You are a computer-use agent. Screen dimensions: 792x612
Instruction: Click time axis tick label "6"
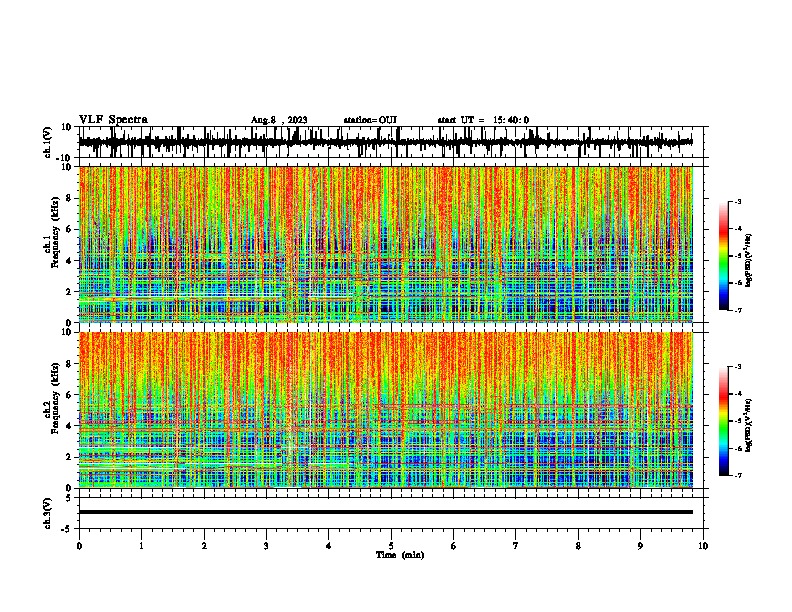454,546
